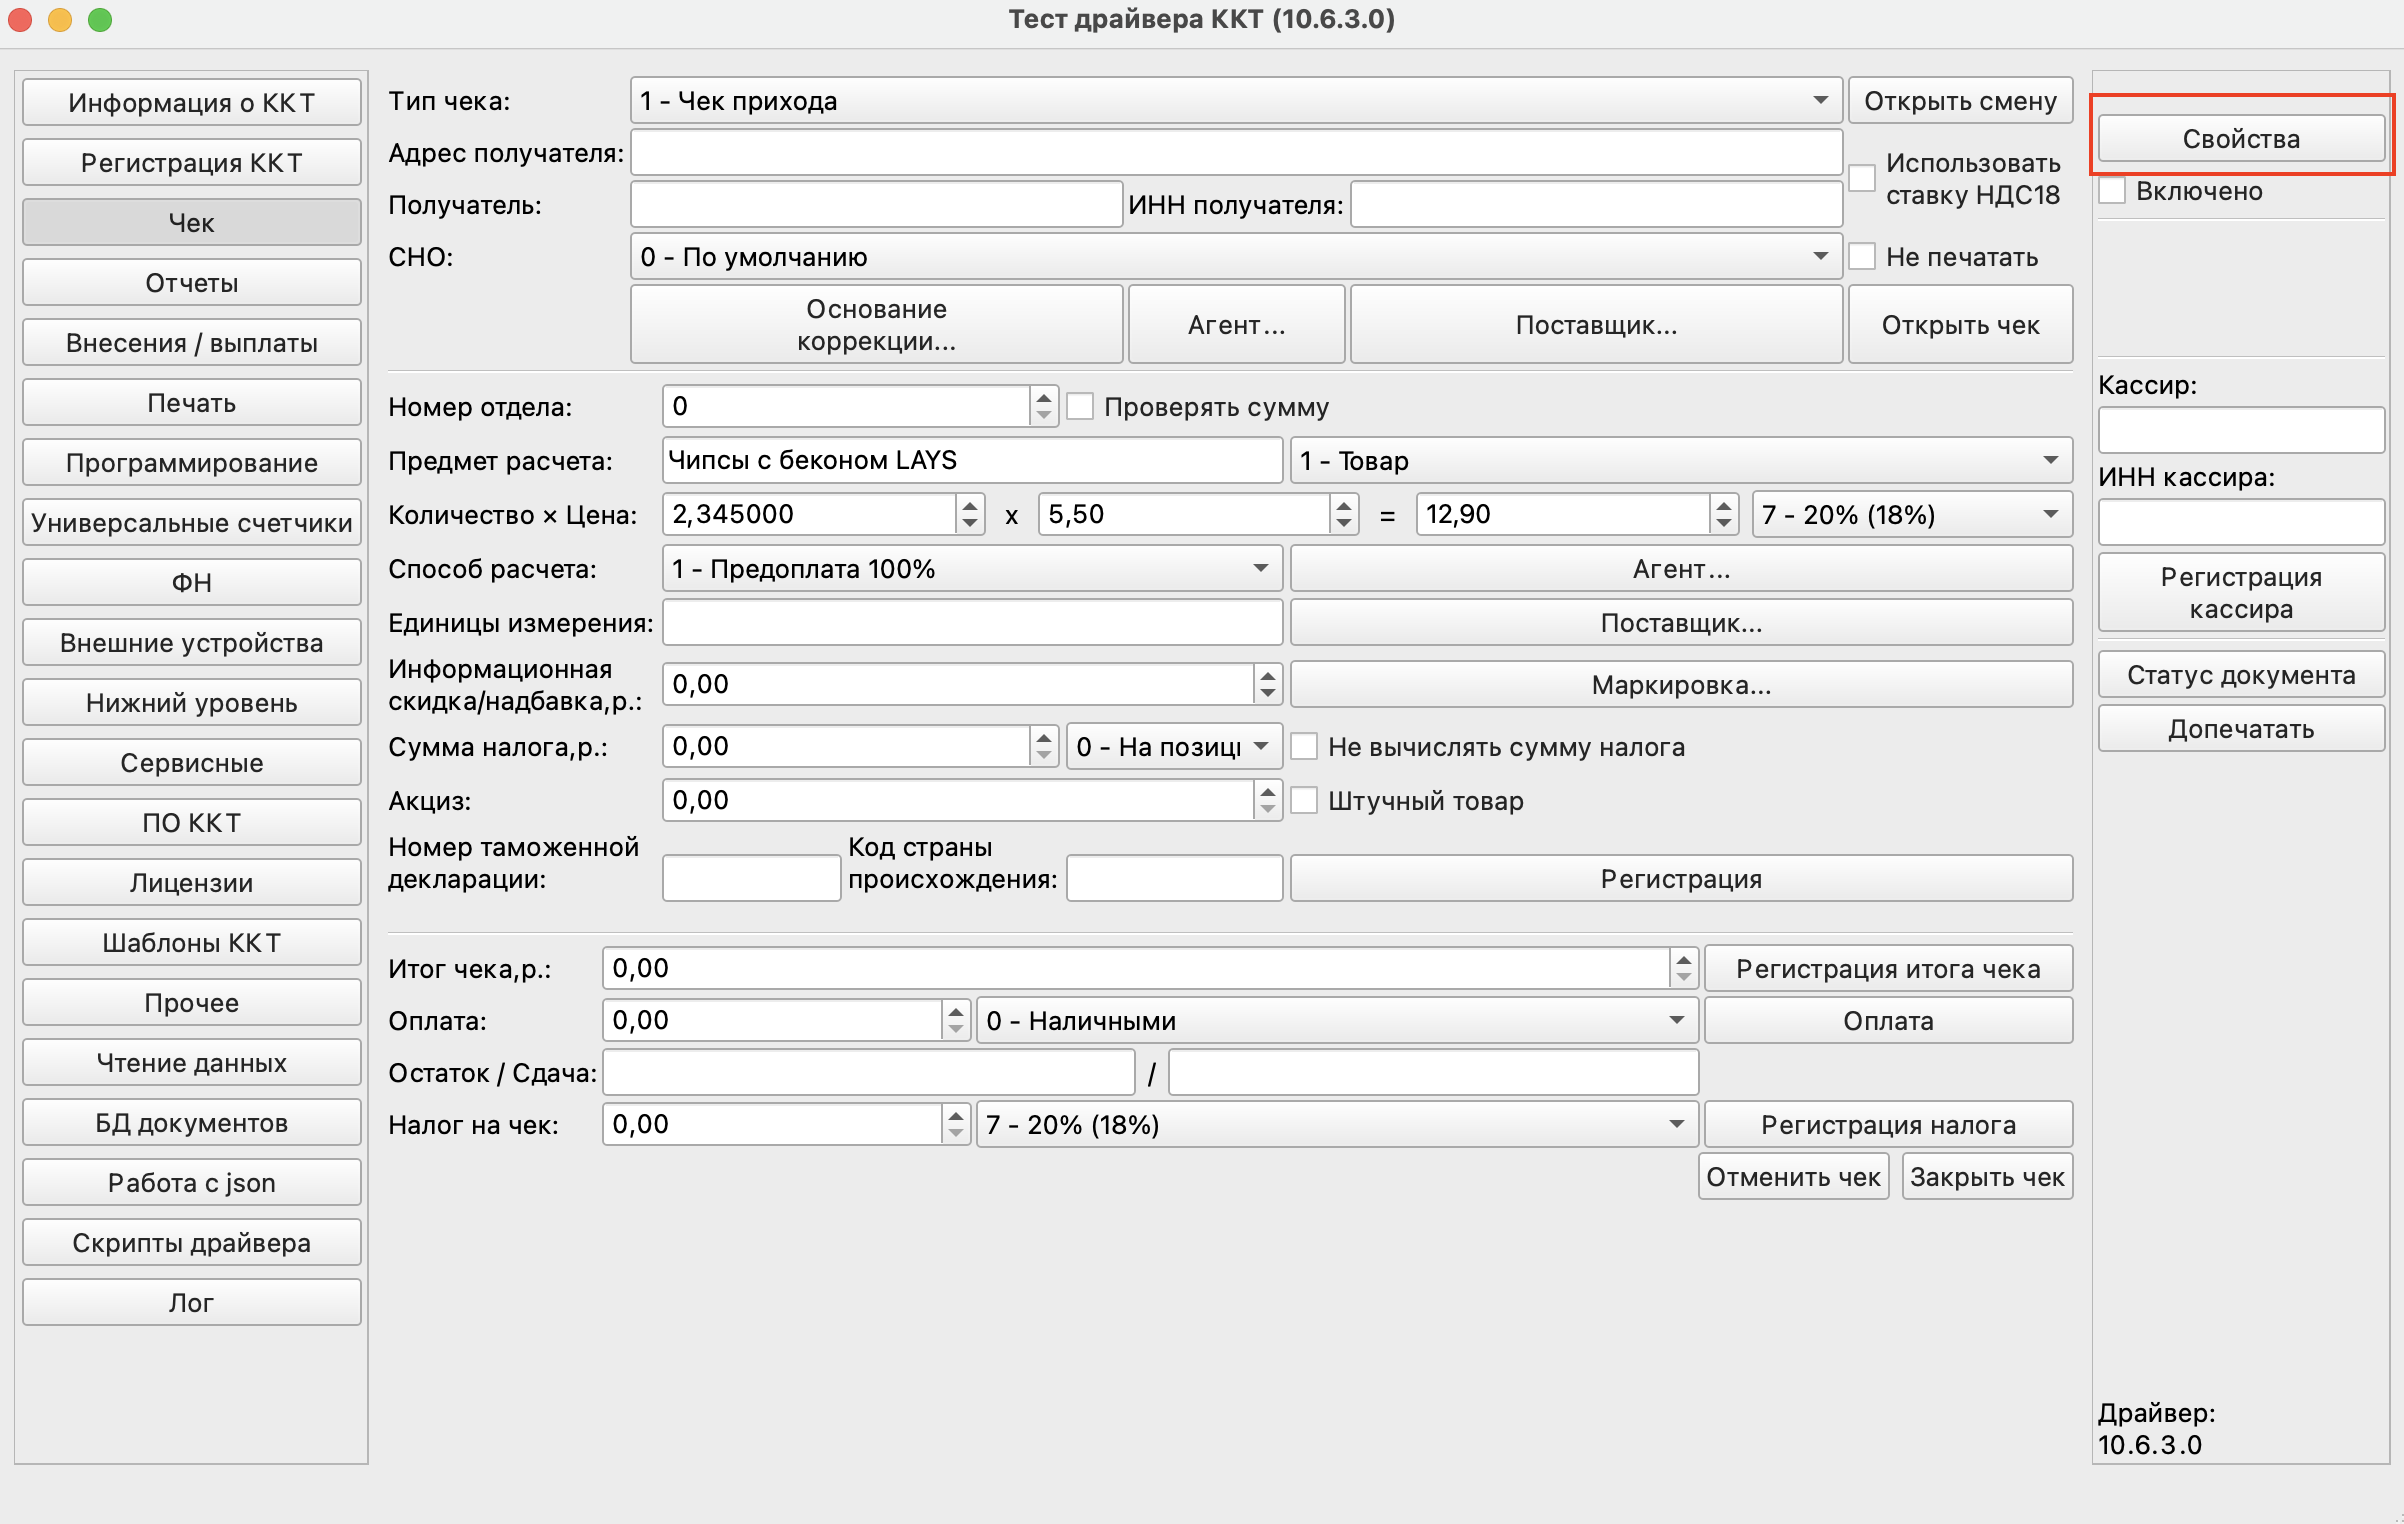Increment the payment (Оплата) amount stepper
The height and width of the screenshot is (1524, 2404).
tap(955, 1011)
